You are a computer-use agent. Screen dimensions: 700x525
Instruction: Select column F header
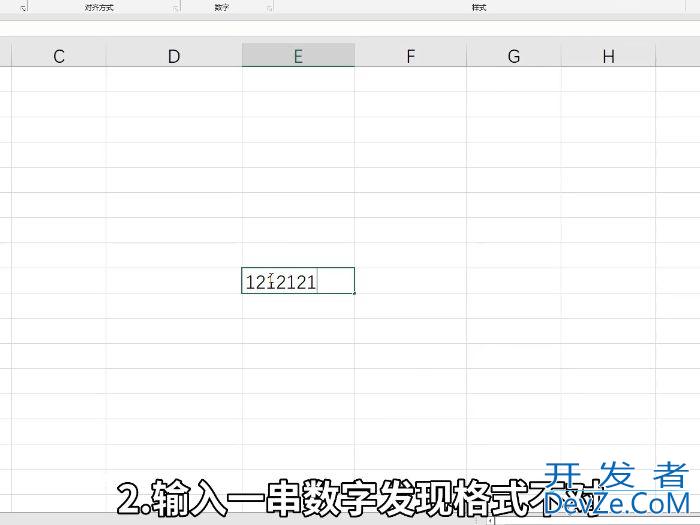tap(411, 56)
